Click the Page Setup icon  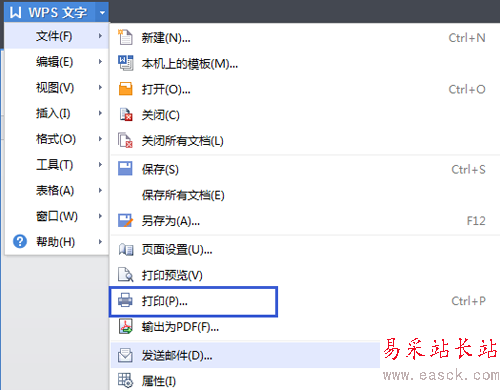tap(126, 249)
